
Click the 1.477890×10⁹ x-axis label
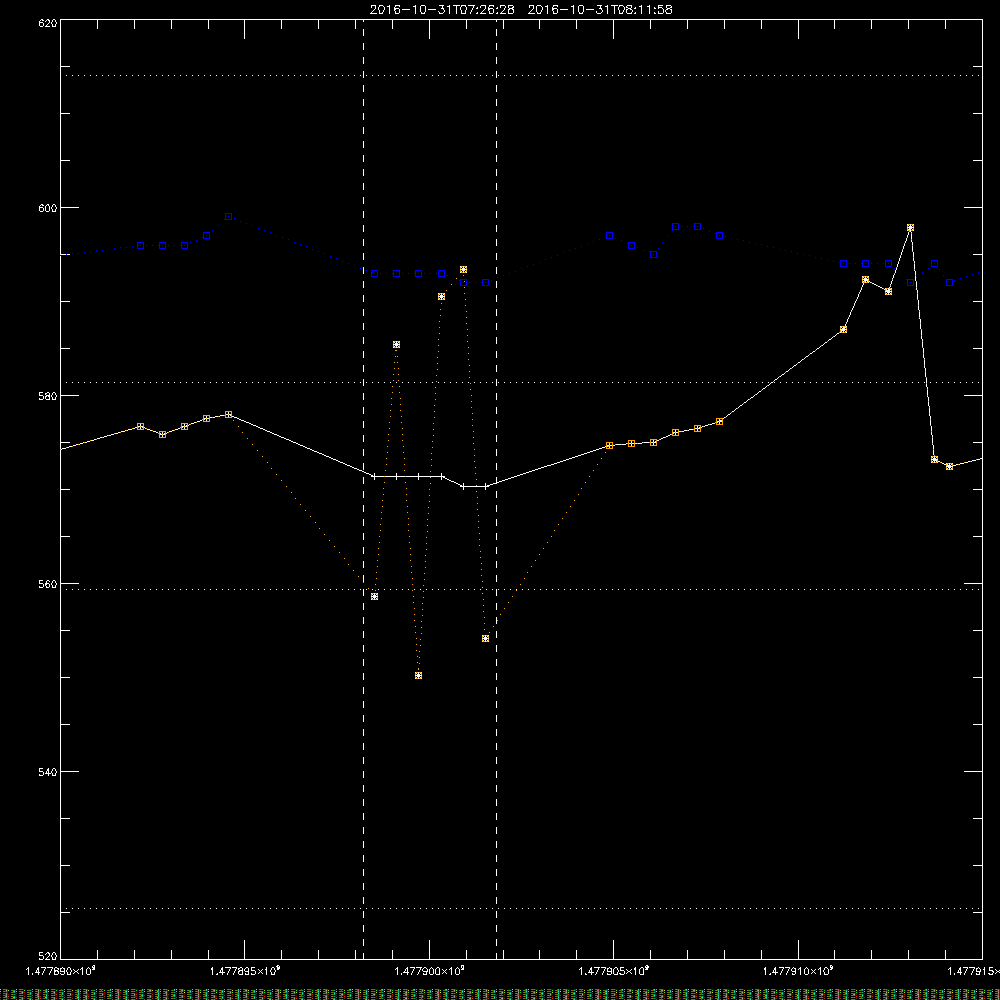tap(60, 971)
